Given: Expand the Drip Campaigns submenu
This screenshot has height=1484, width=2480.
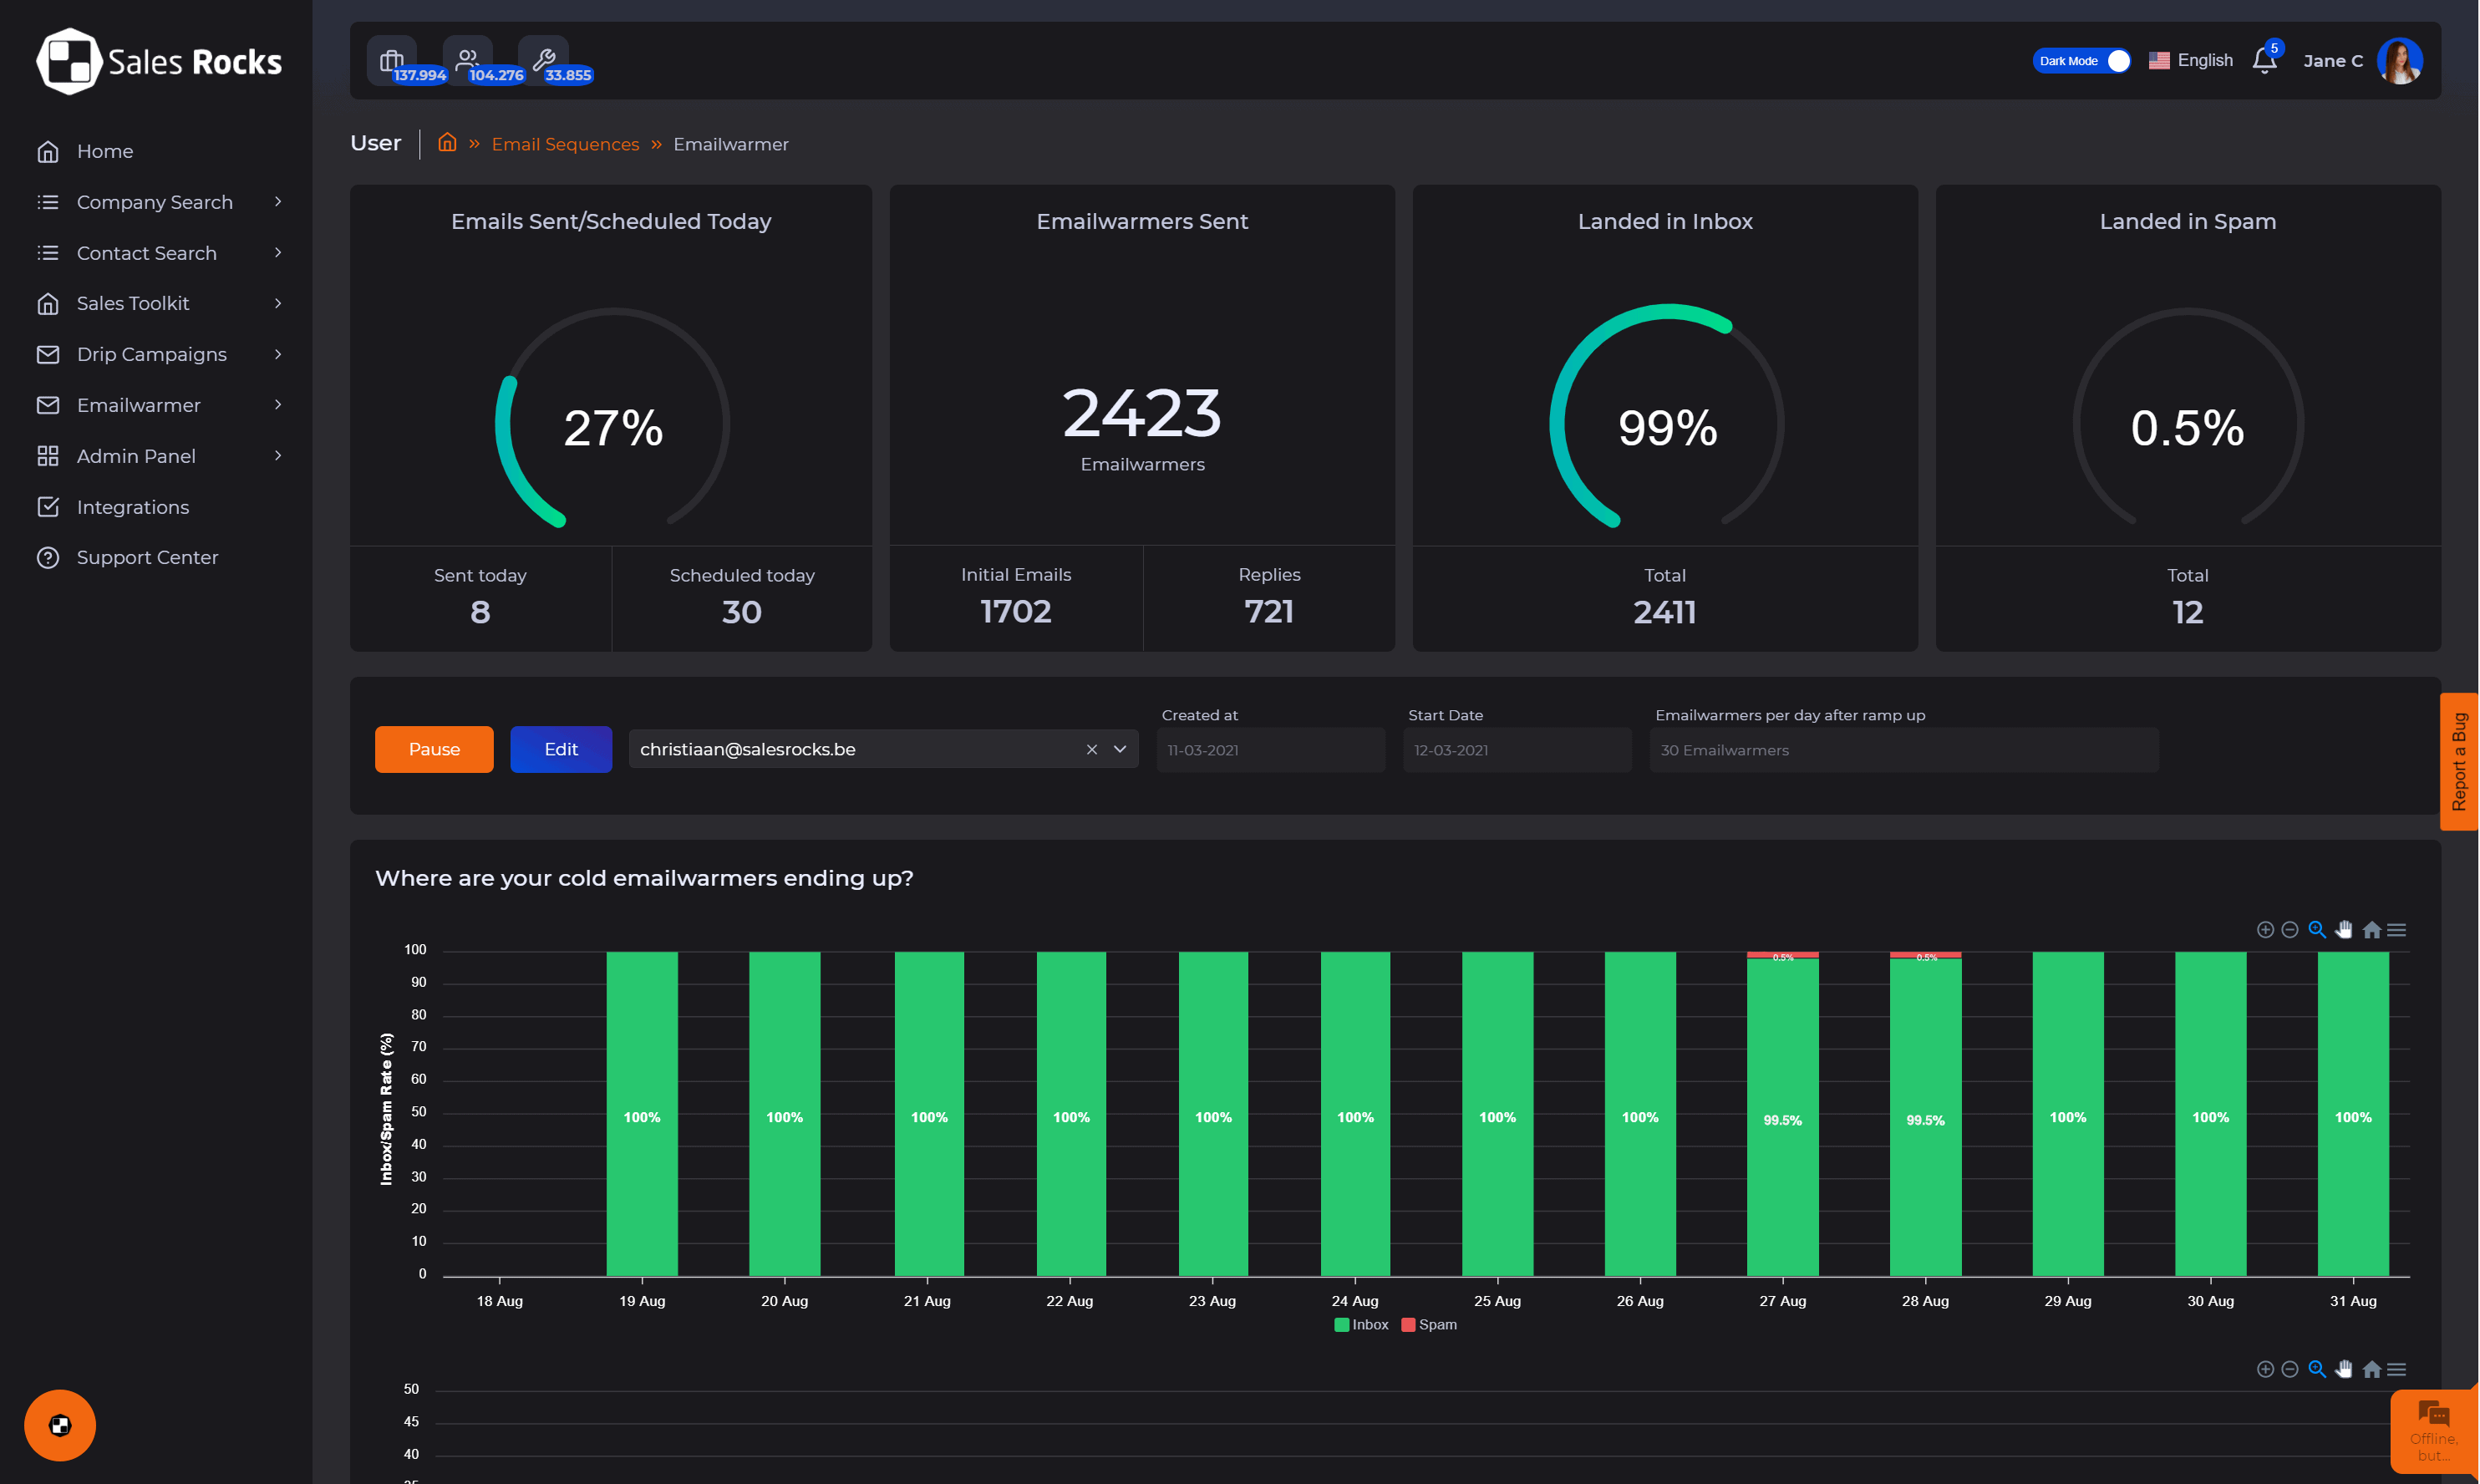Looking at the screenshot, I should click(278, 354).
